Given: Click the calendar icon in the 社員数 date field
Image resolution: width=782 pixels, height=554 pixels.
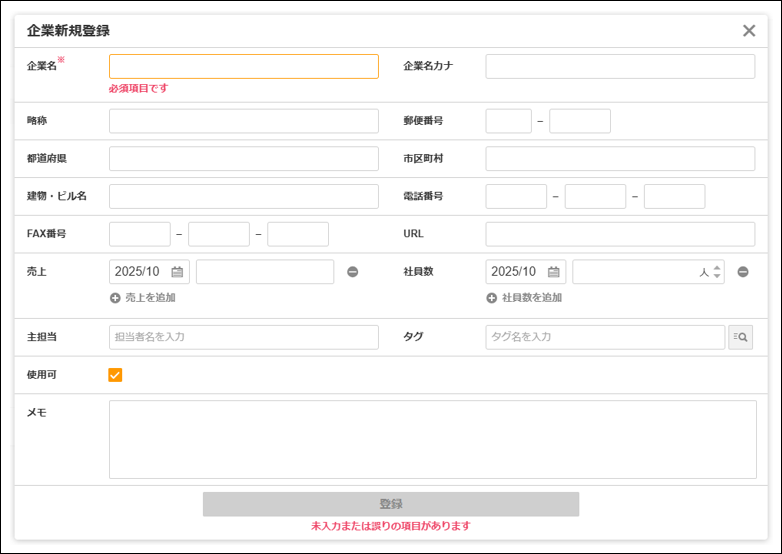Looking at the screenshot, I should coord(553,272).
